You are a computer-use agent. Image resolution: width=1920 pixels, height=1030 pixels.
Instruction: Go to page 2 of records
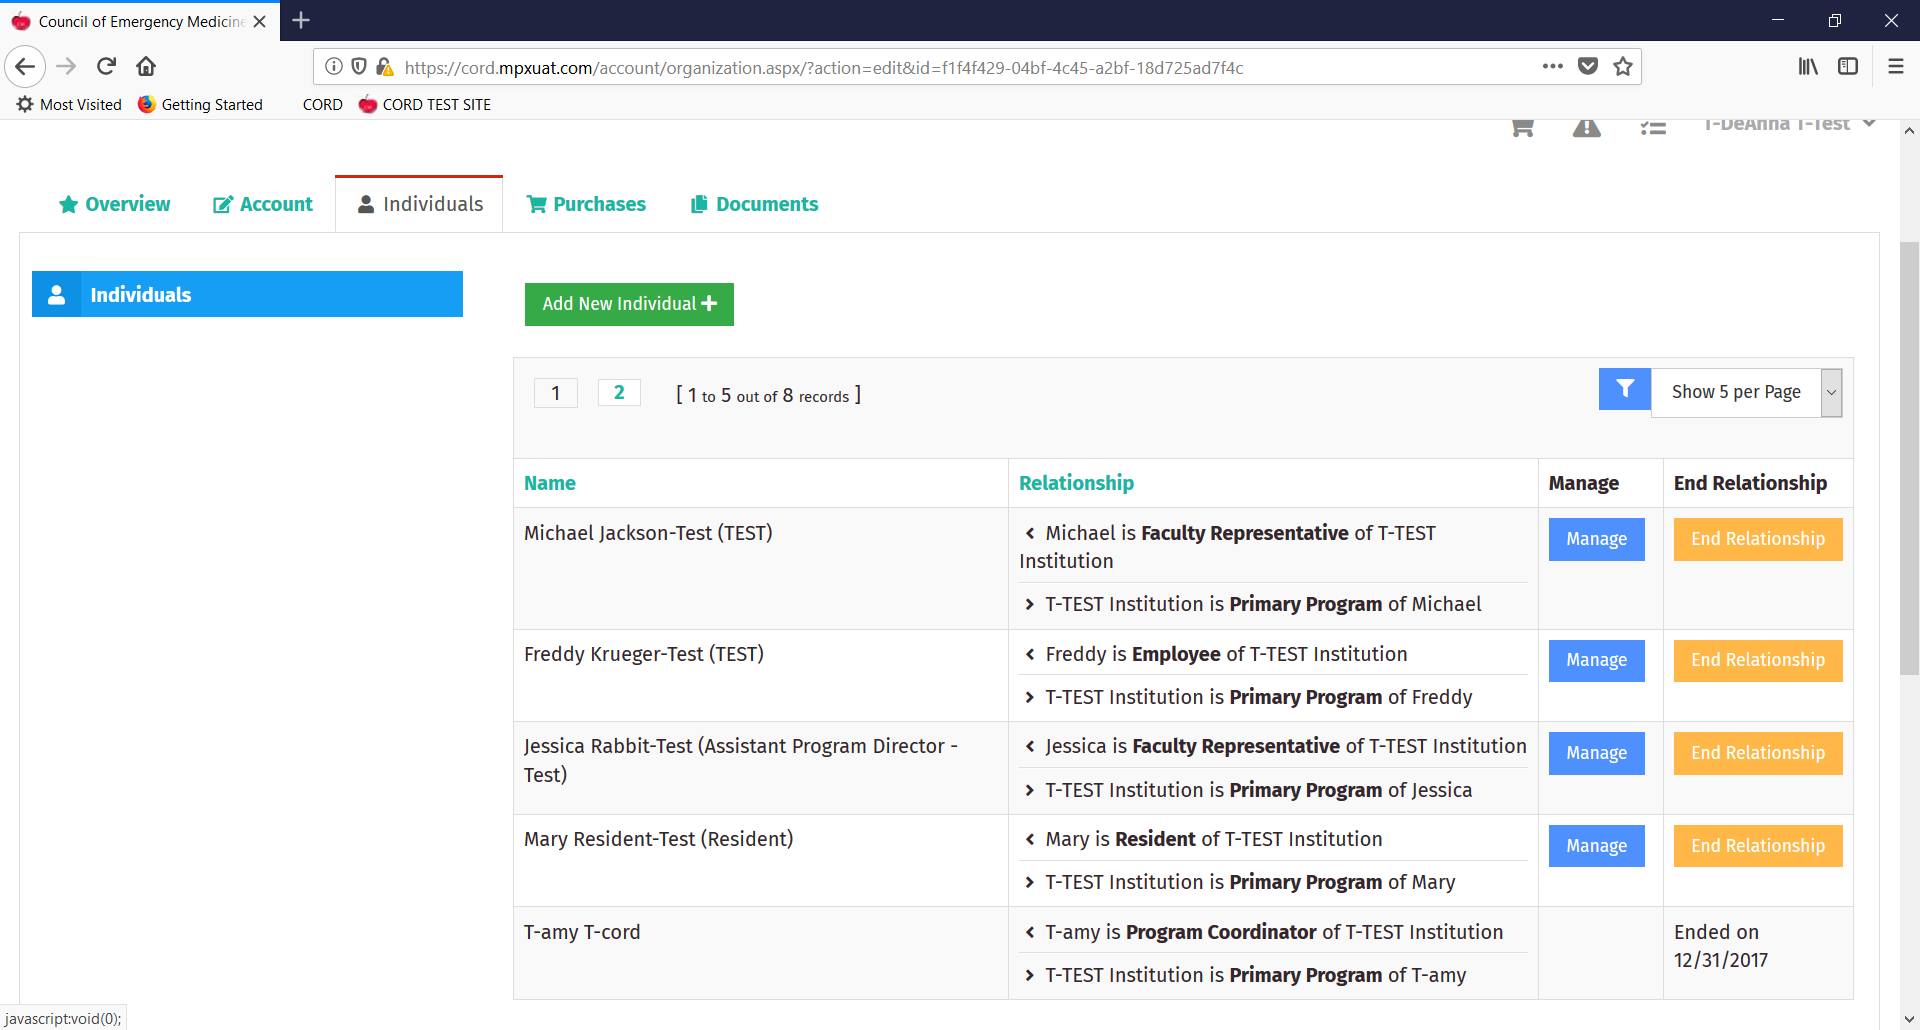pyautogui.click(x=619, y=393)
